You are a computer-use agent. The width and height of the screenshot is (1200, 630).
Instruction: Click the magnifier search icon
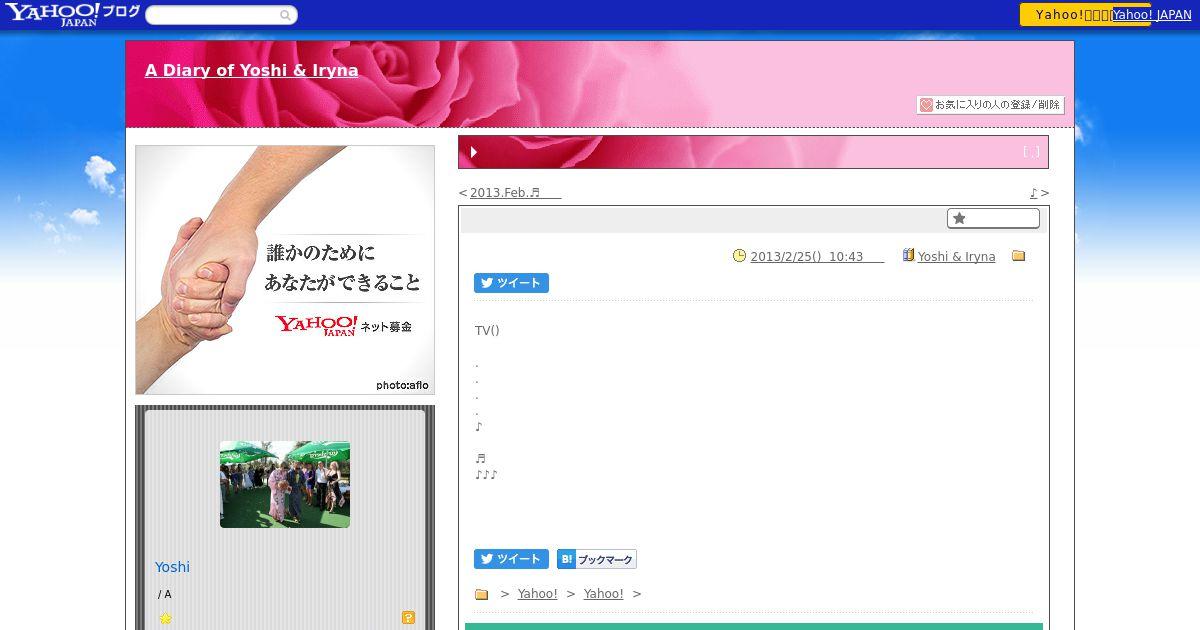coord(286,15)
